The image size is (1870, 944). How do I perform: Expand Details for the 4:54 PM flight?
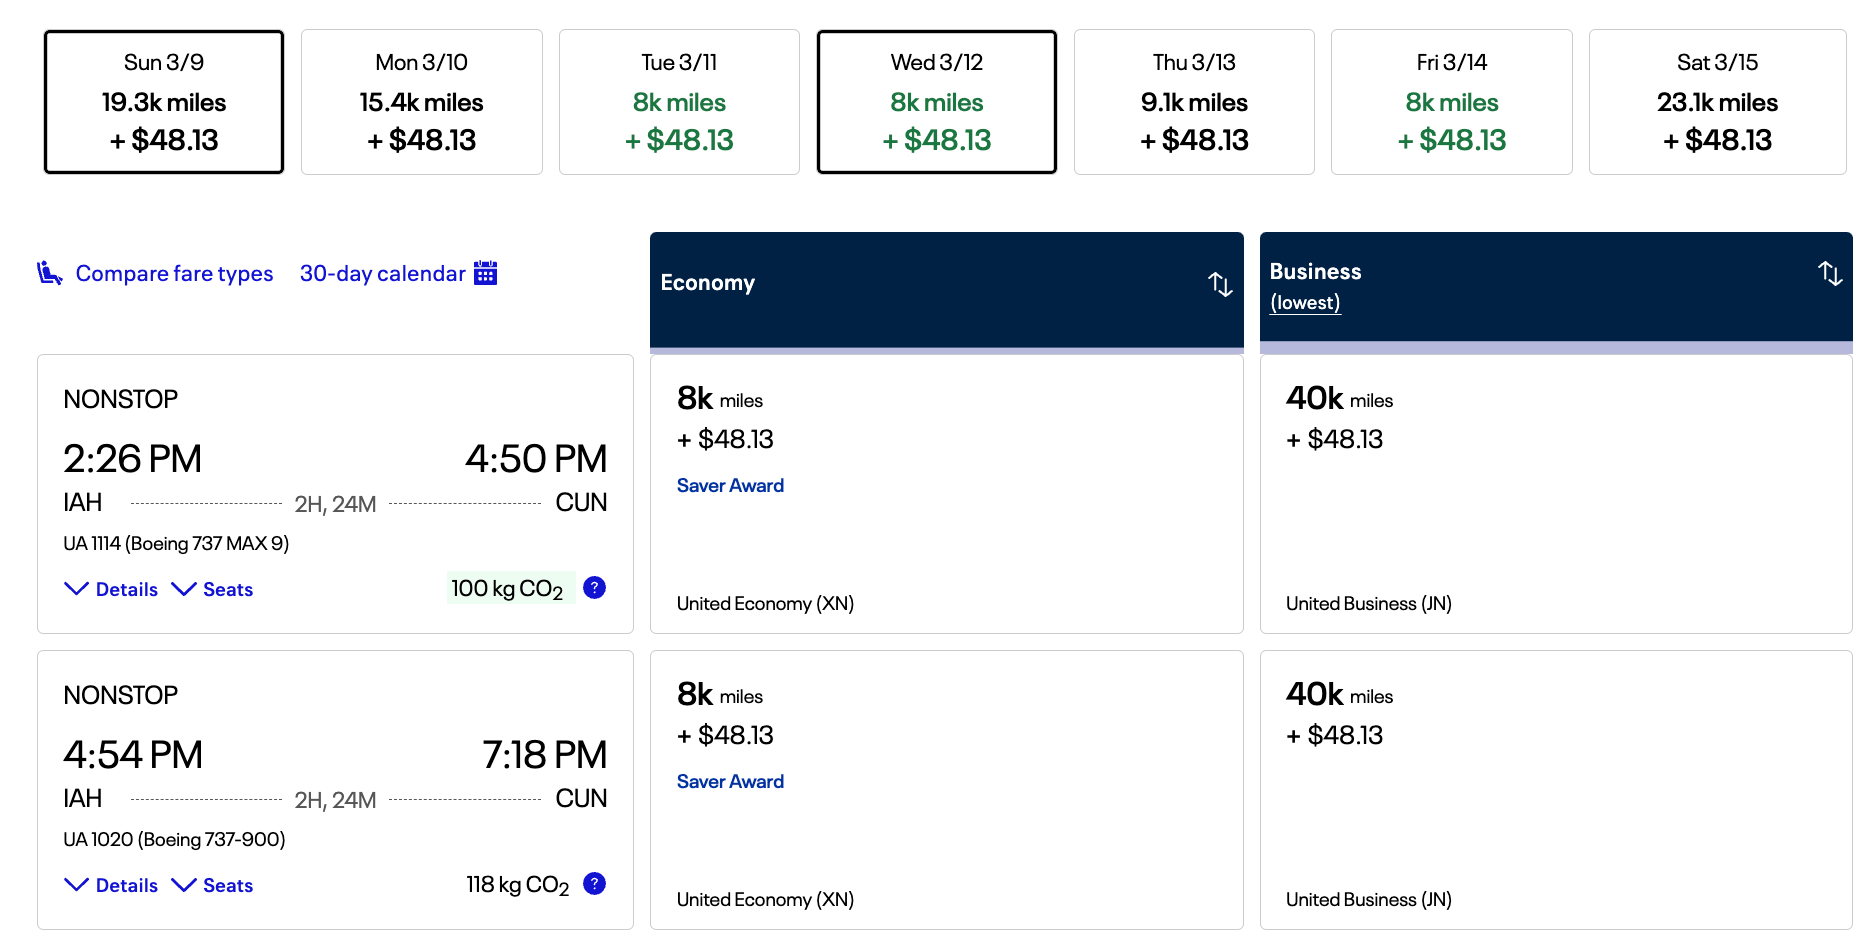tap(111, 885)
